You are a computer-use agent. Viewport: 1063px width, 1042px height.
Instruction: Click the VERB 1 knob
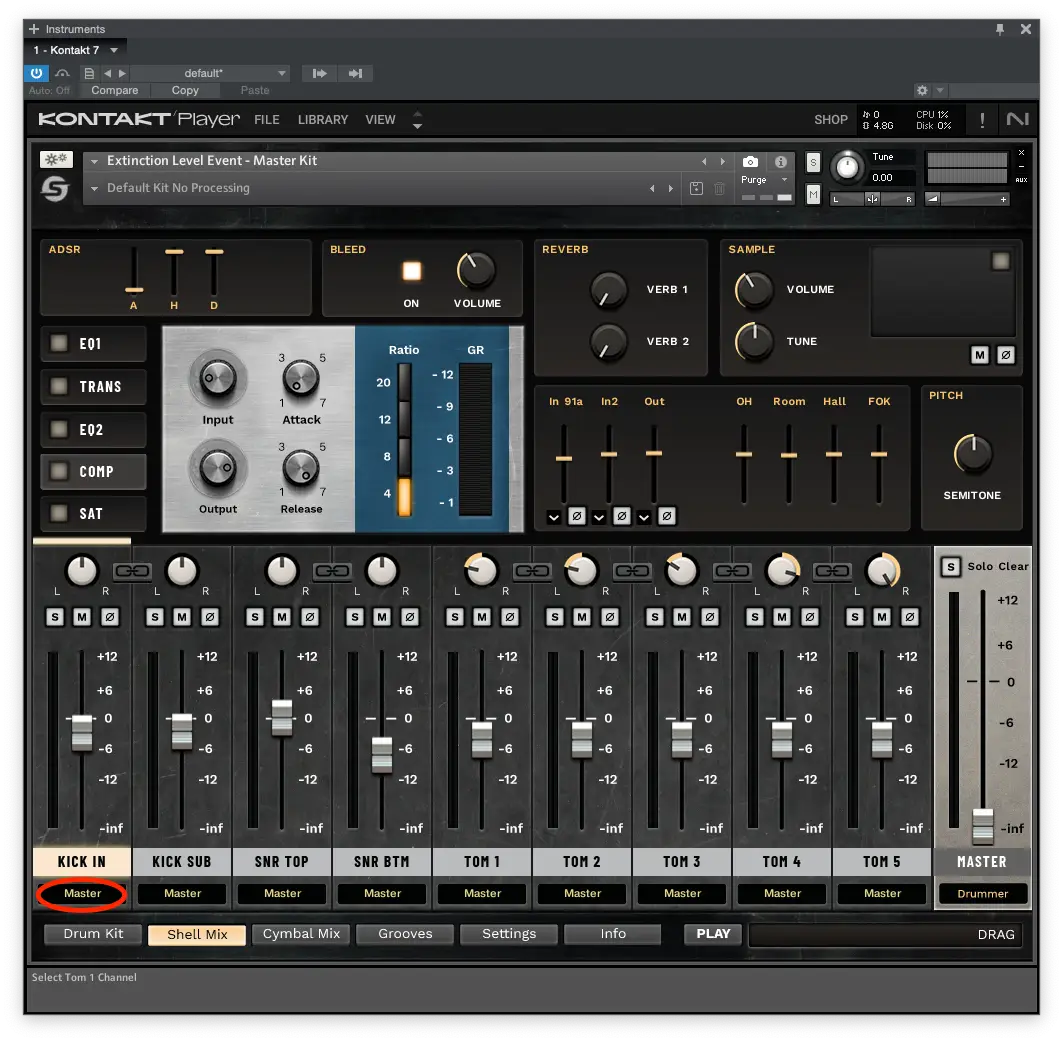[x=608, y=291]
